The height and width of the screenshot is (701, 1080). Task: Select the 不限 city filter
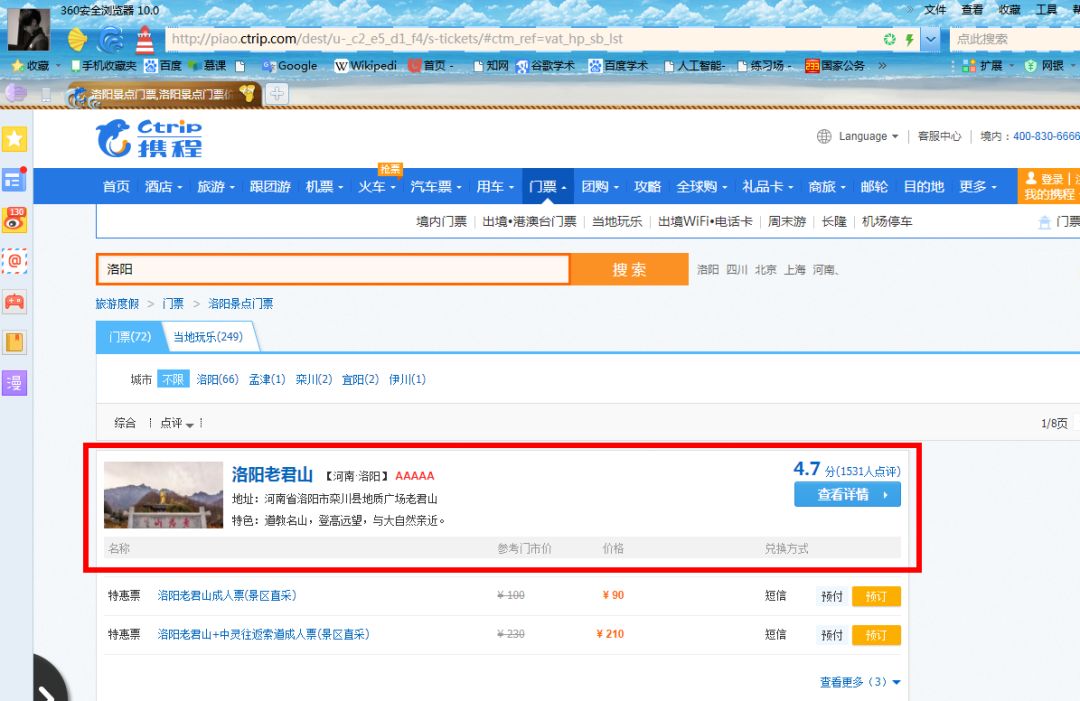click(173, 379)
